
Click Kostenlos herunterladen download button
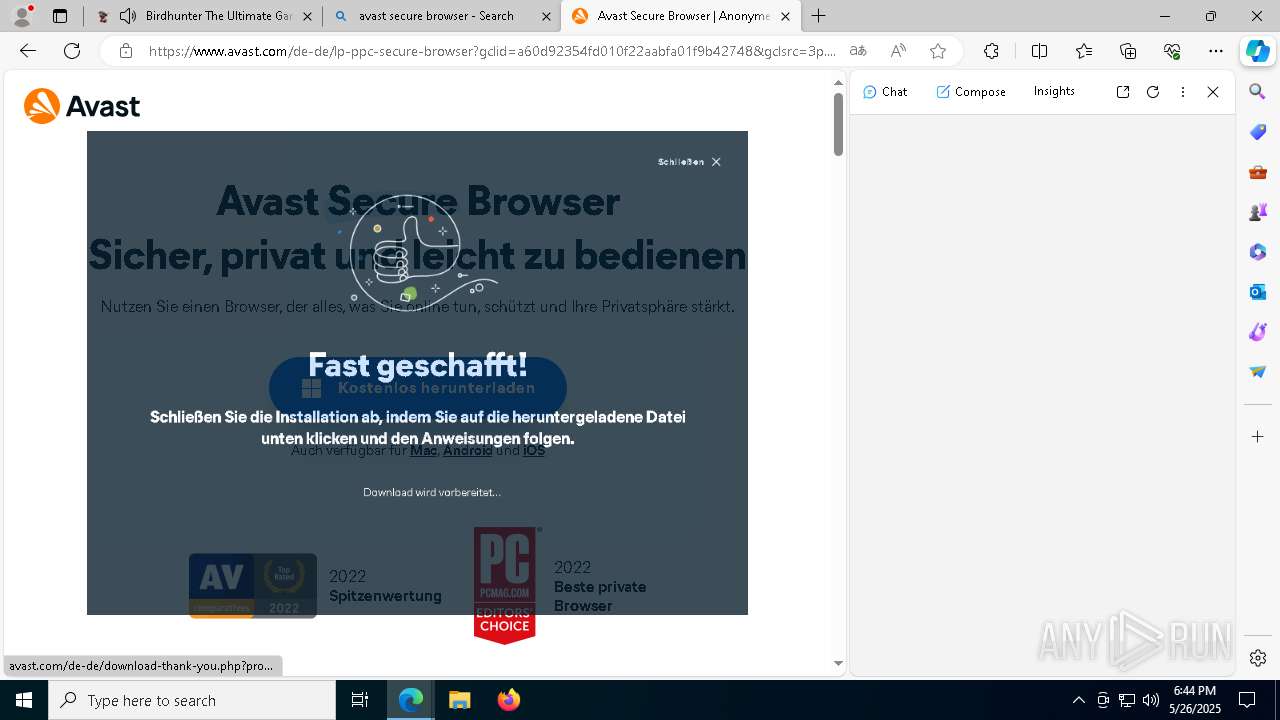pyautogui.click(x=418, y=387)
